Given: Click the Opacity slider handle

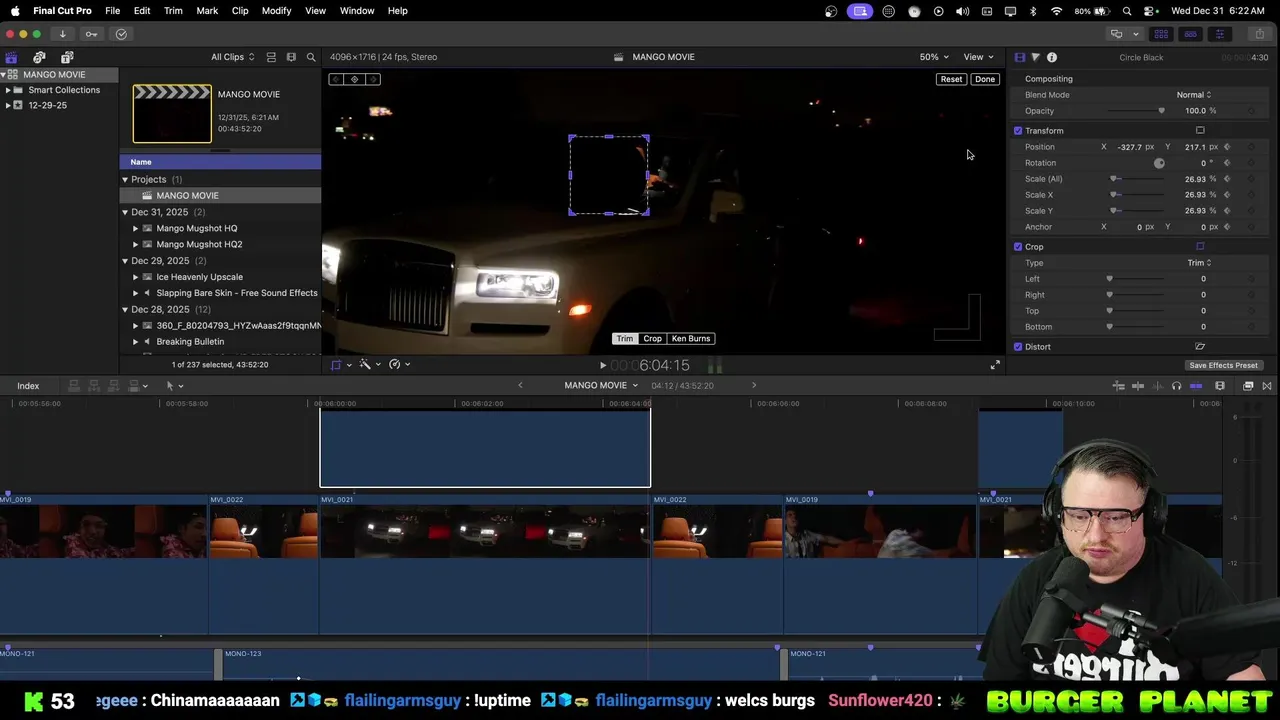Looking at the screenshot, I should pyautogui.click(x=1161, y=111).
